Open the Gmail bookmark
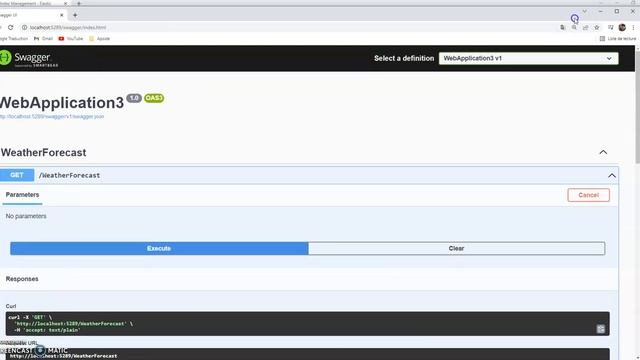640x360 pixels. [43, 38]
